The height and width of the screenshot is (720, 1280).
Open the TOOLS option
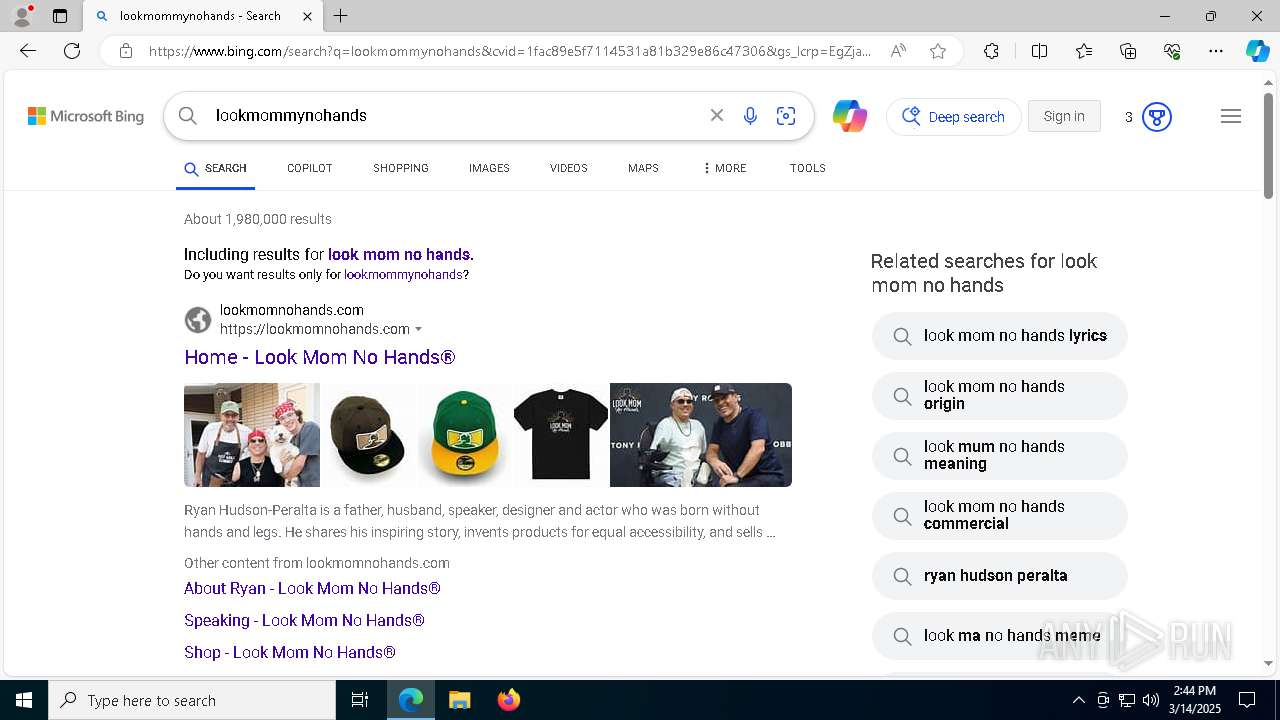coord(808,168)
